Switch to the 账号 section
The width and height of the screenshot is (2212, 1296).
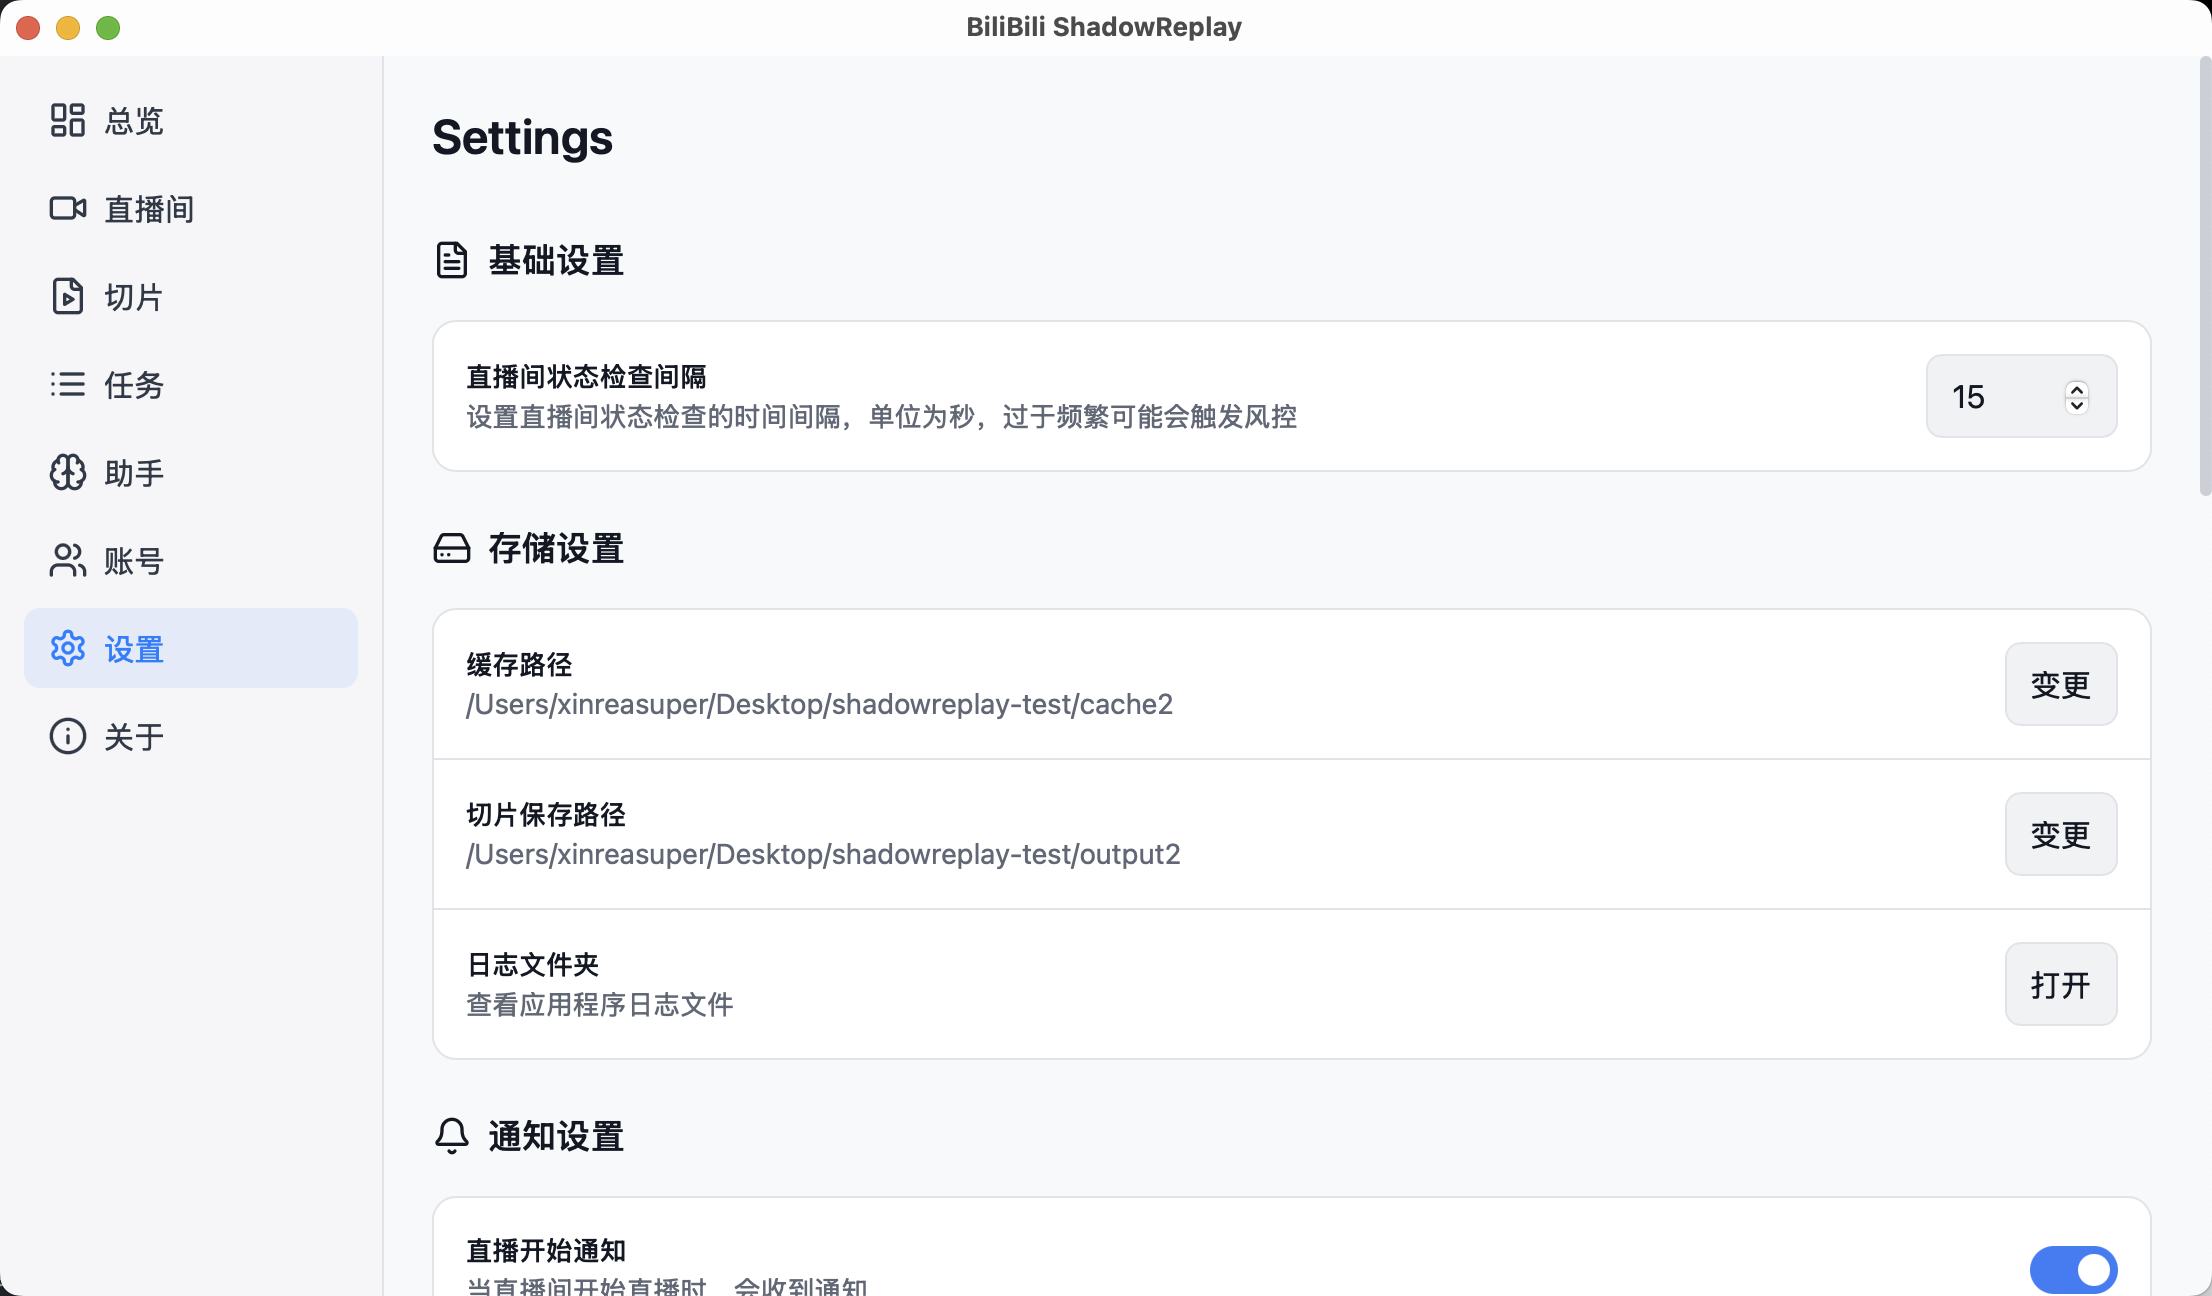point(133,560)
